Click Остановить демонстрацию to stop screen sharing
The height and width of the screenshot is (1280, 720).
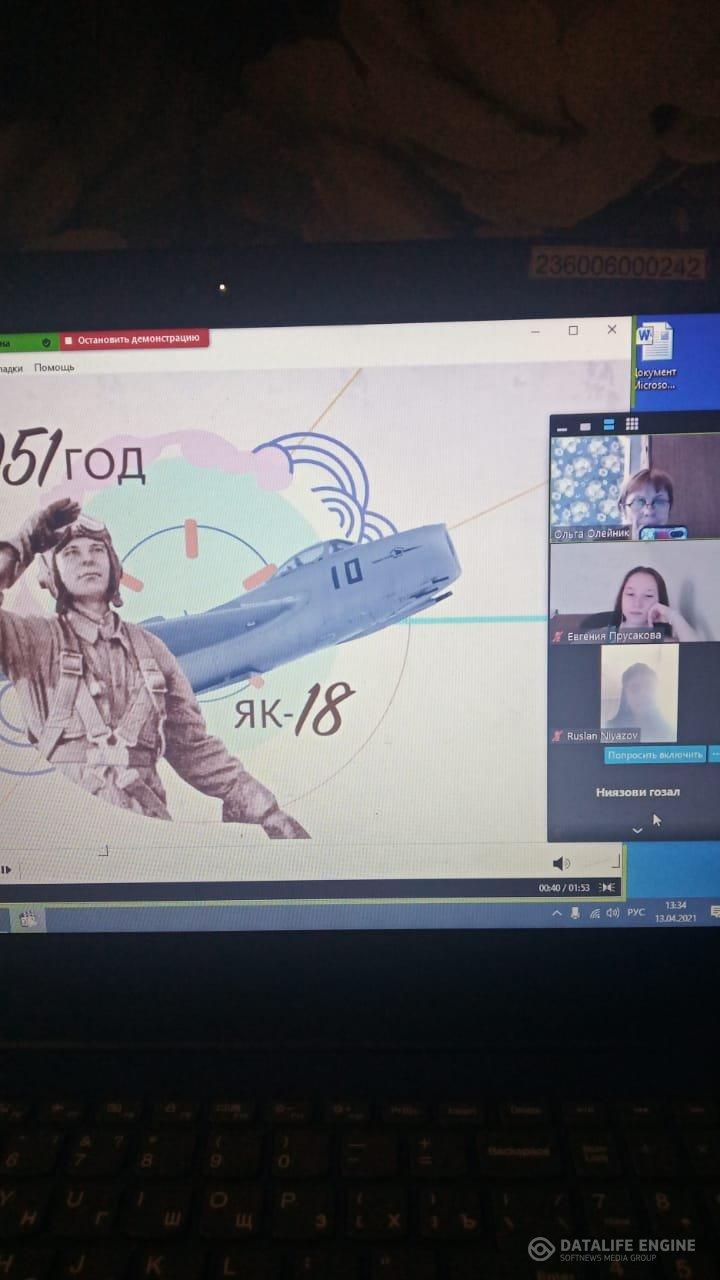(134, 339)
